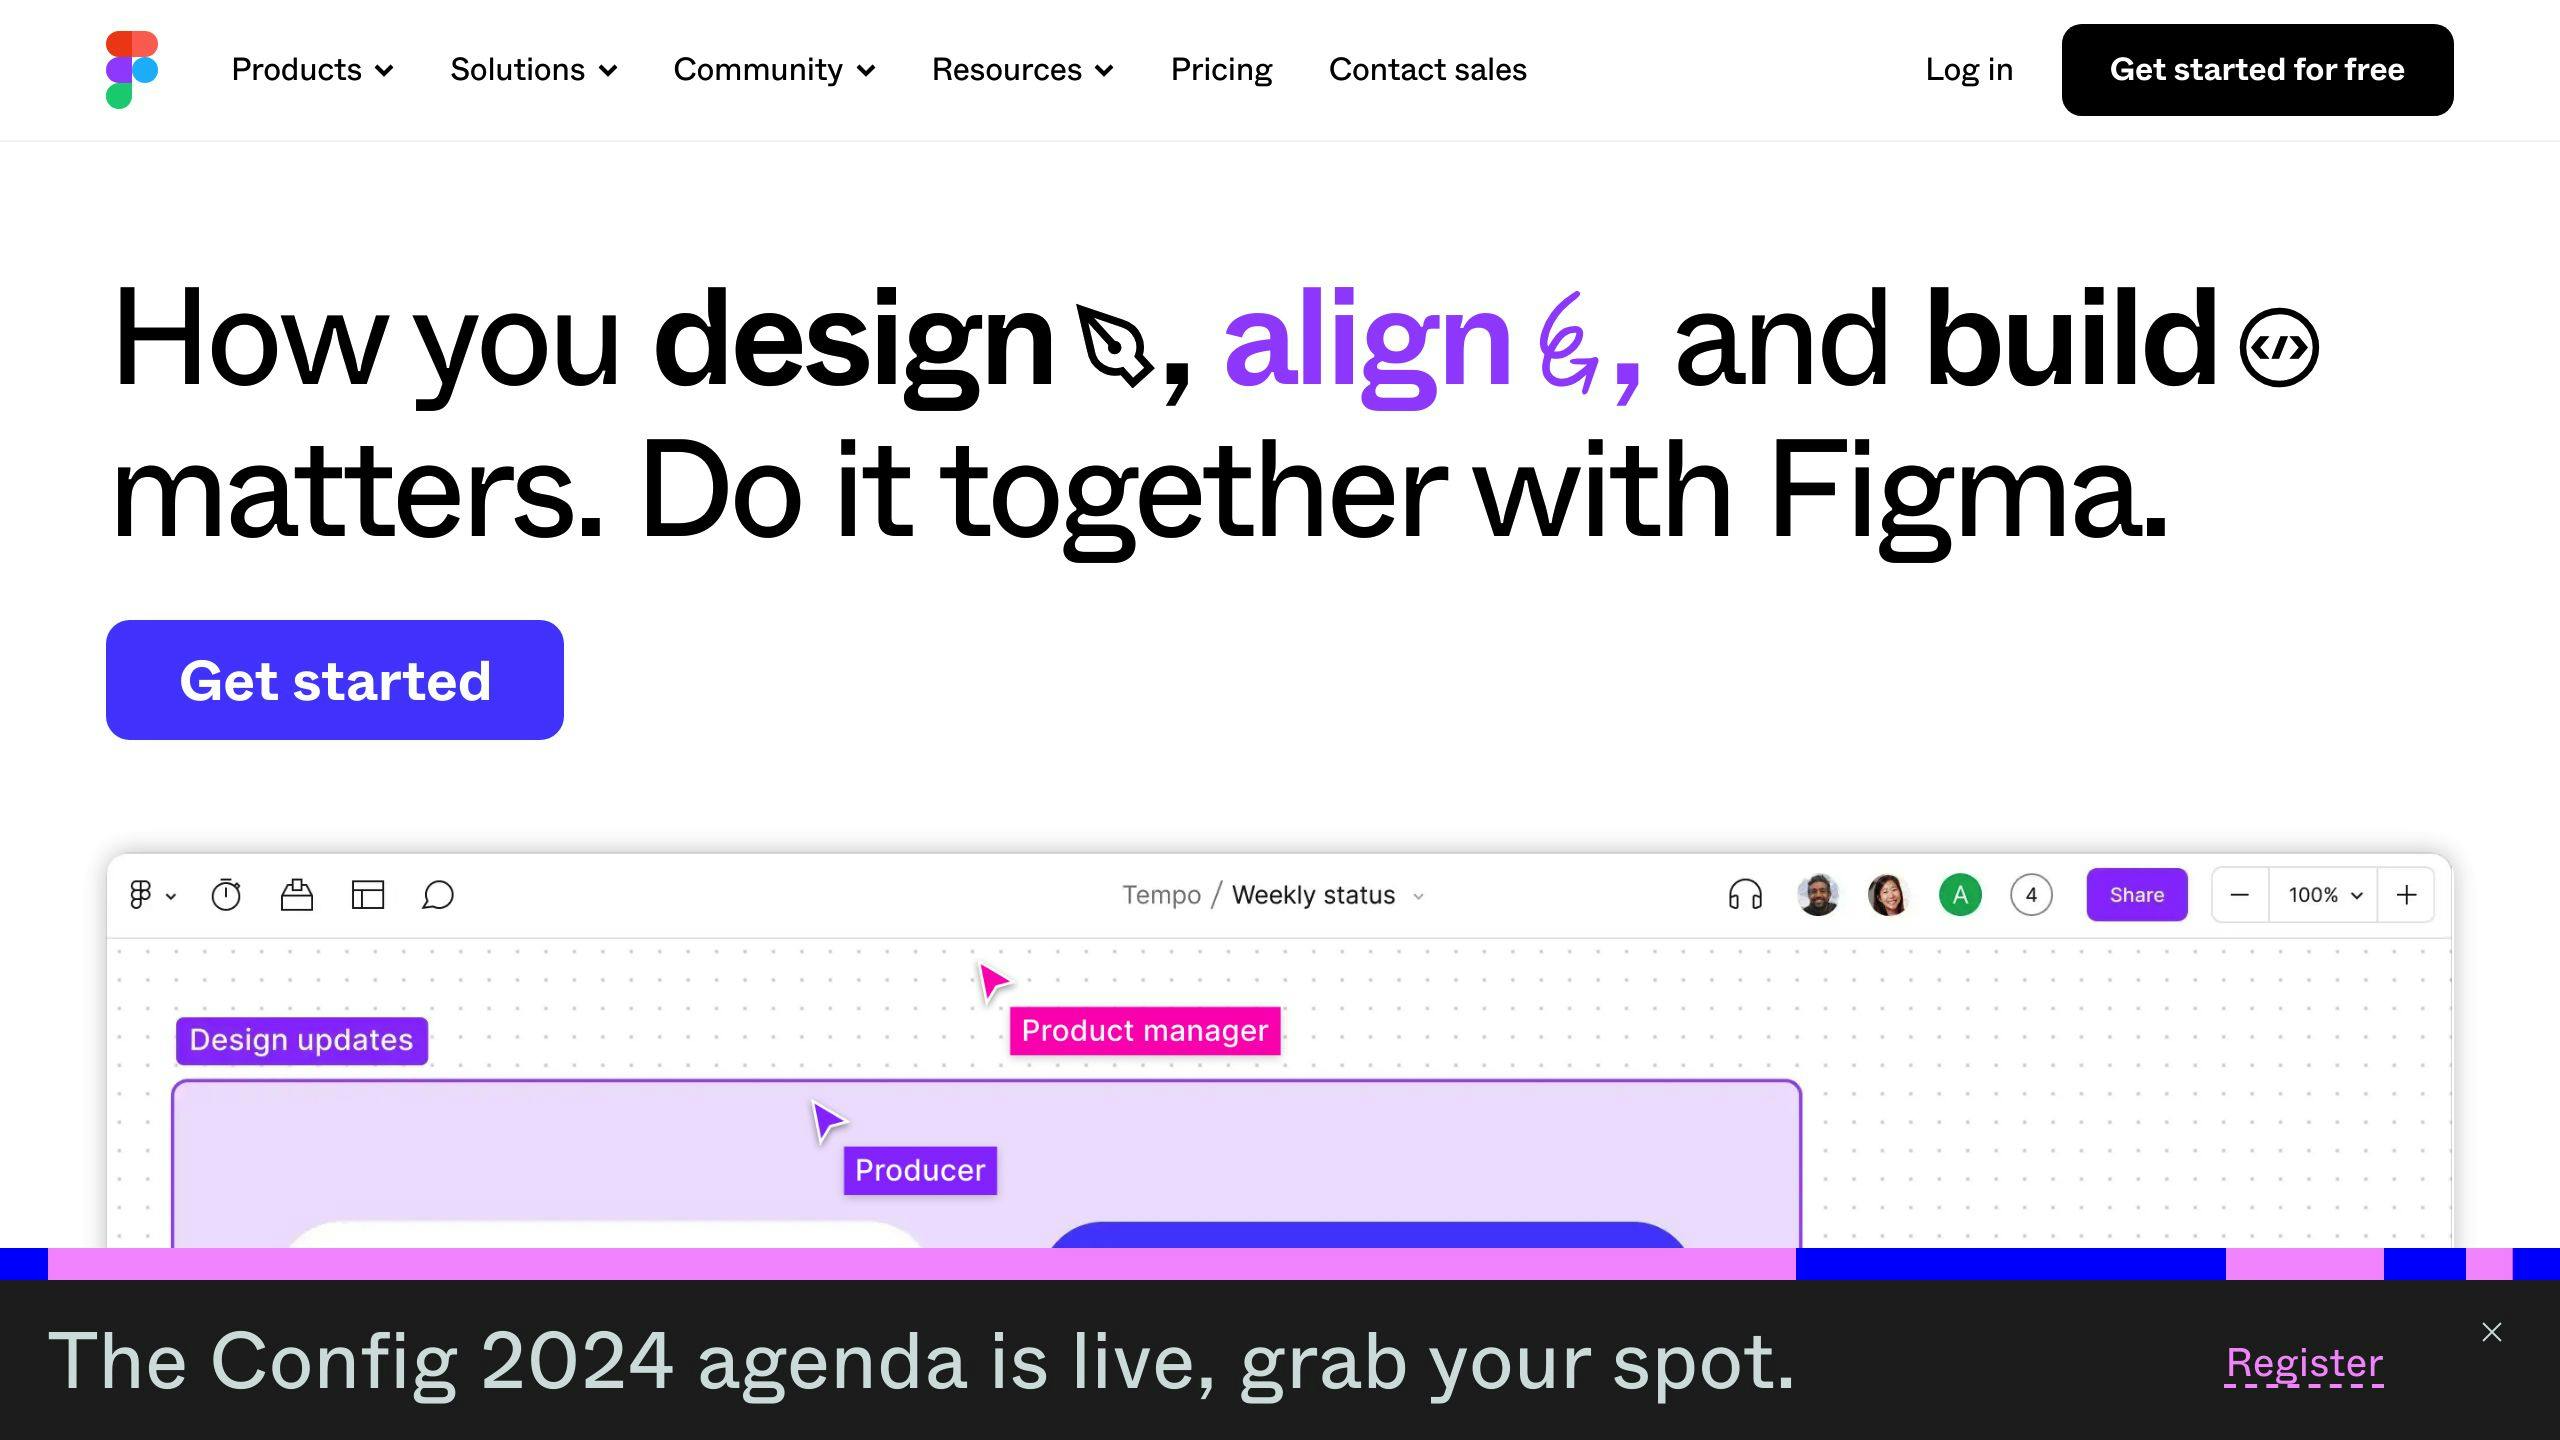This screenshot has width=2560, height=1440.
Task: Expand the Weekly status file breadcrumb
Action: (1422, 895)
